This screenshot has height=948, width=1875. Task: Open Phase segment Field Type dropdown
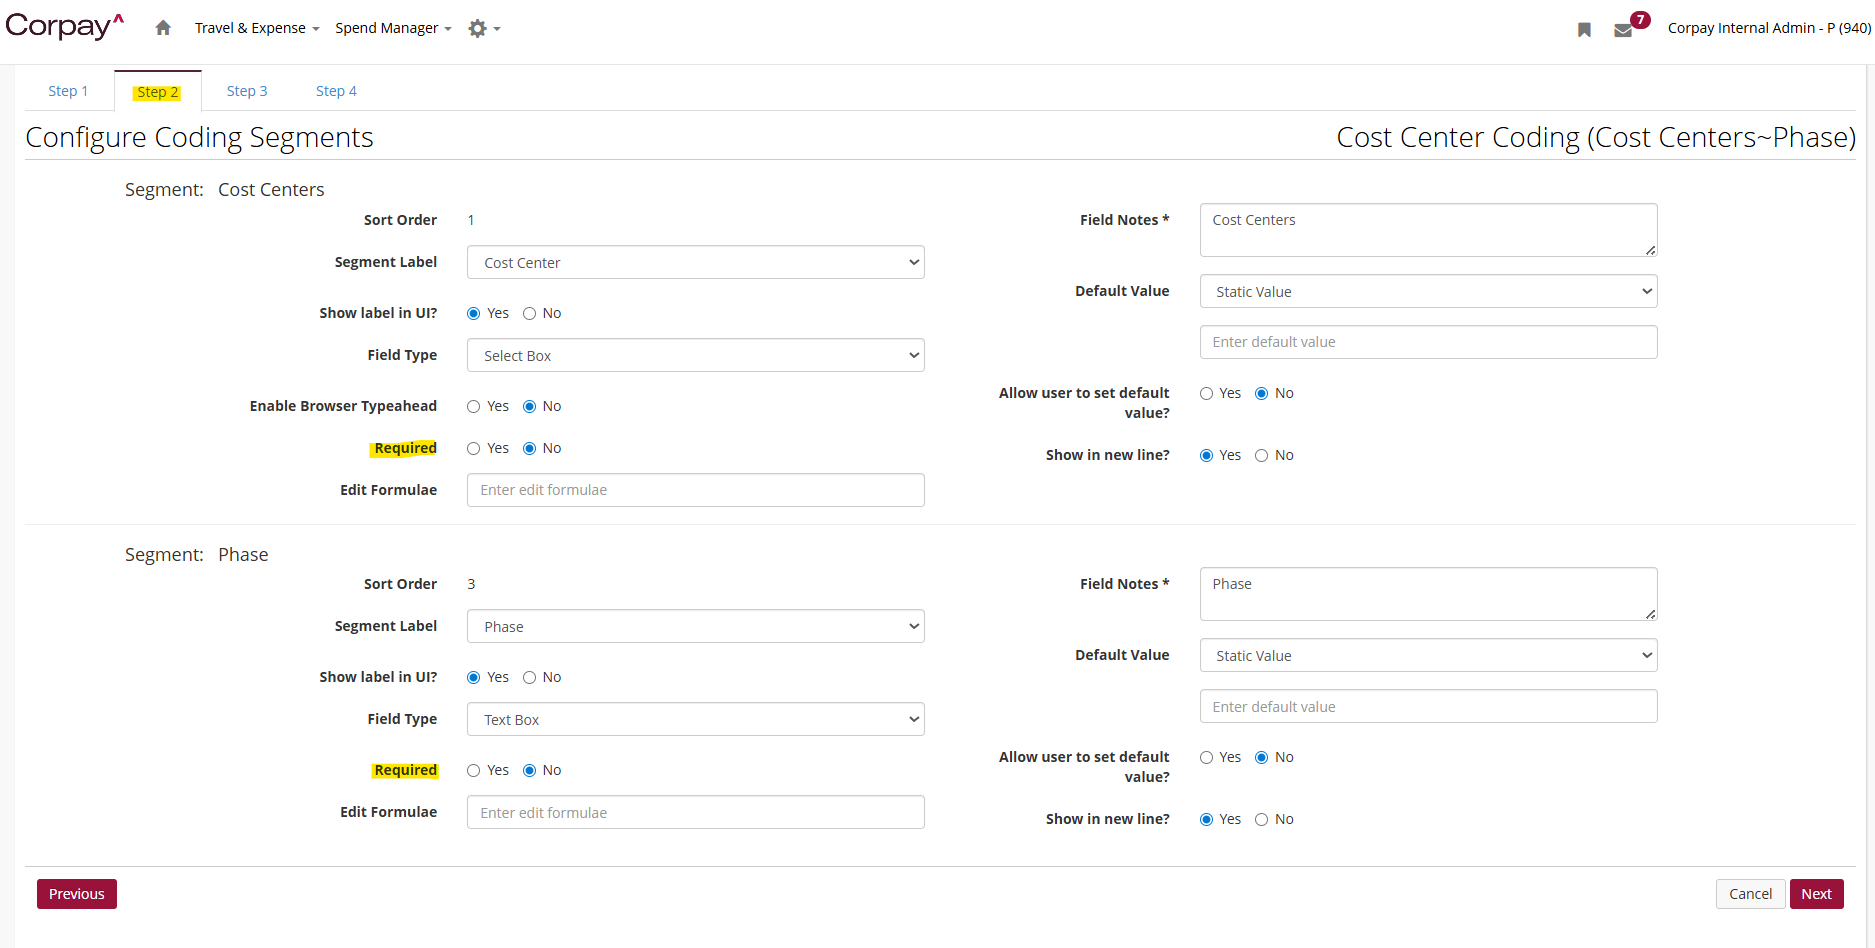coord(695,720)
